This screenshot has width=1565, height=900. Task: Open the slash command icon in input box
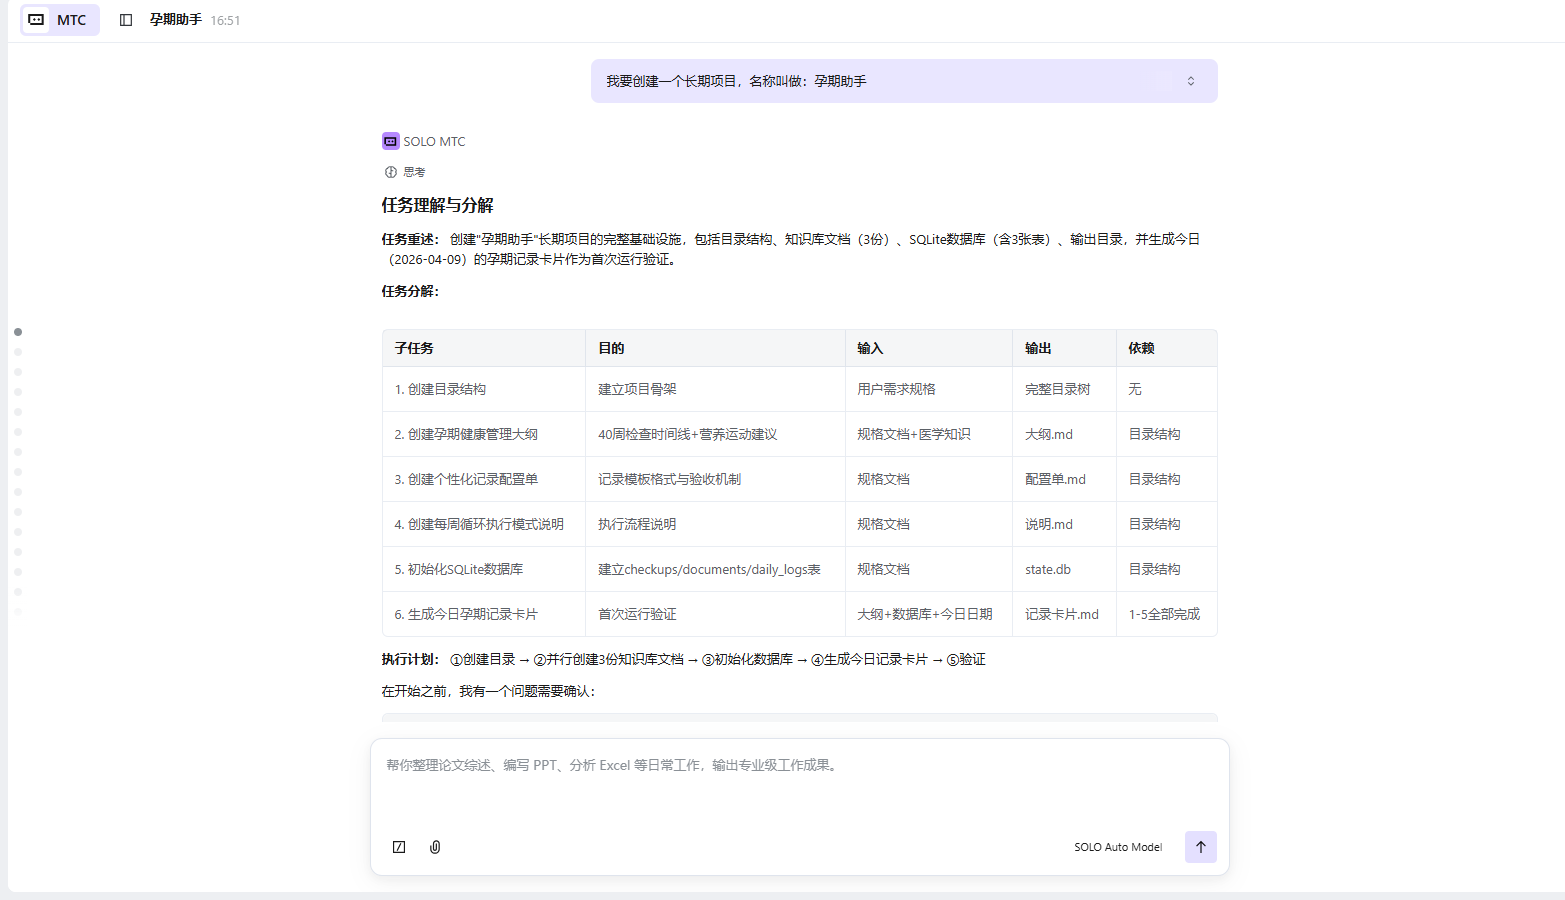(399, 847)
